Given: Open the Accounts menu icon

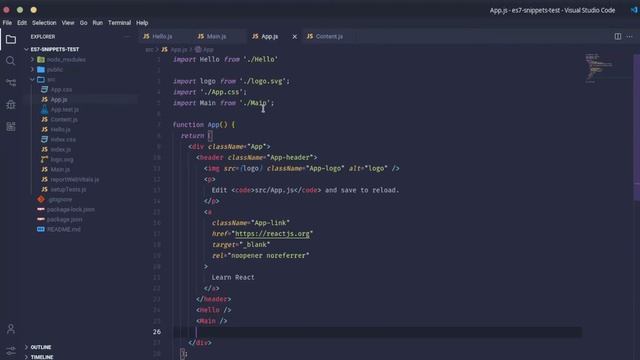Looking at the screenshot, I should pyautogui.click(x=11, y=329).
